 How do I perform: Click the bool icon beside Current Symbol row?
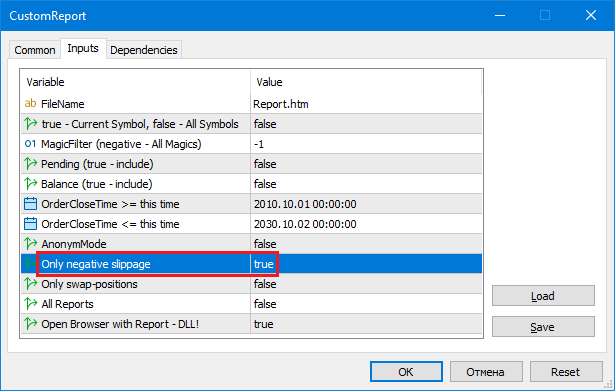tap(30, 124)
